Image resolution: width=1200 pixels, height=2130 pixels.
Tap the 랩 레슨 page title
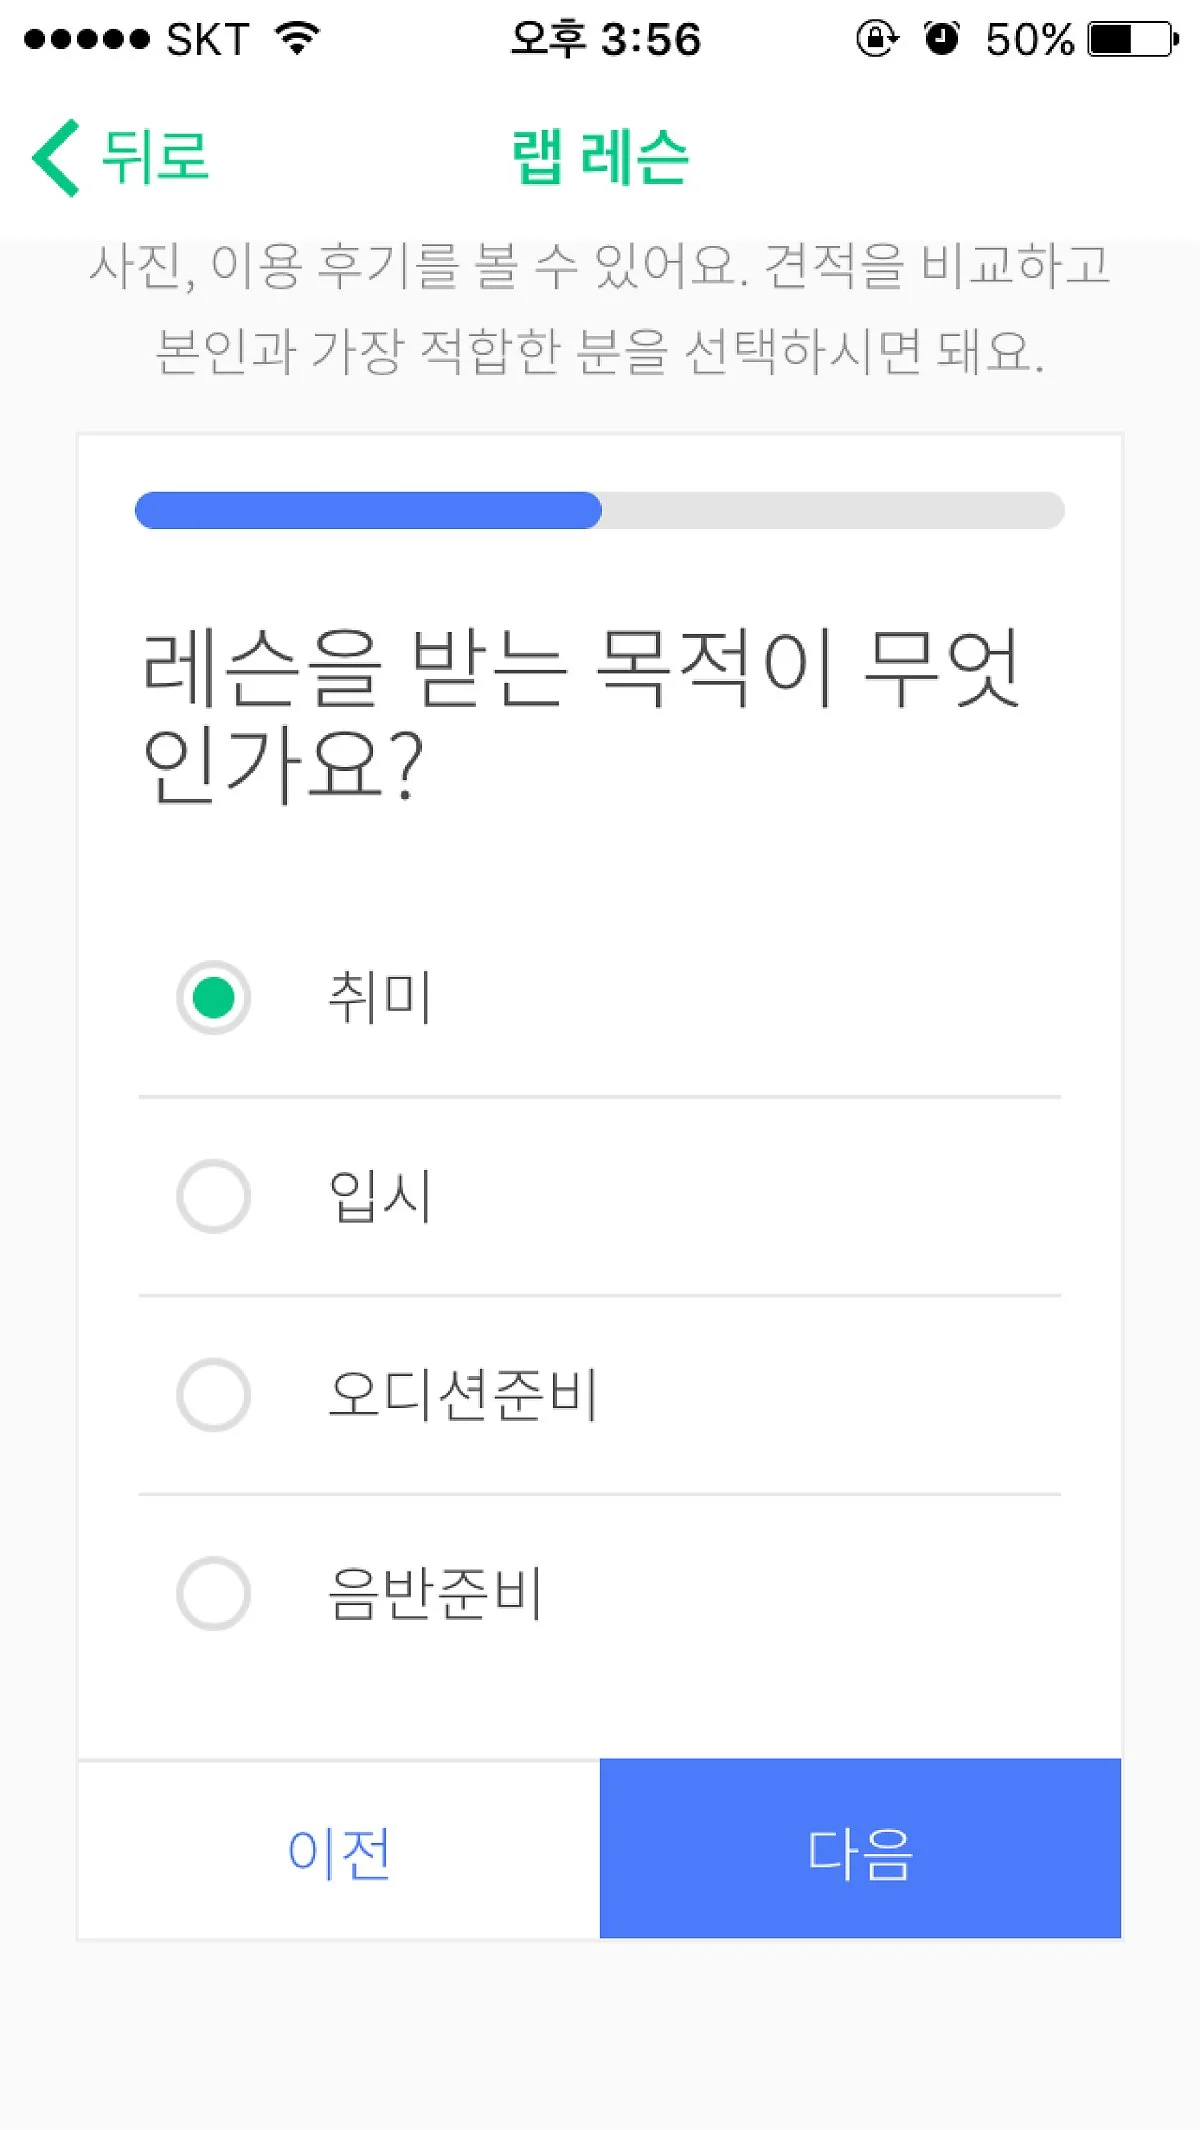point(600,158)
